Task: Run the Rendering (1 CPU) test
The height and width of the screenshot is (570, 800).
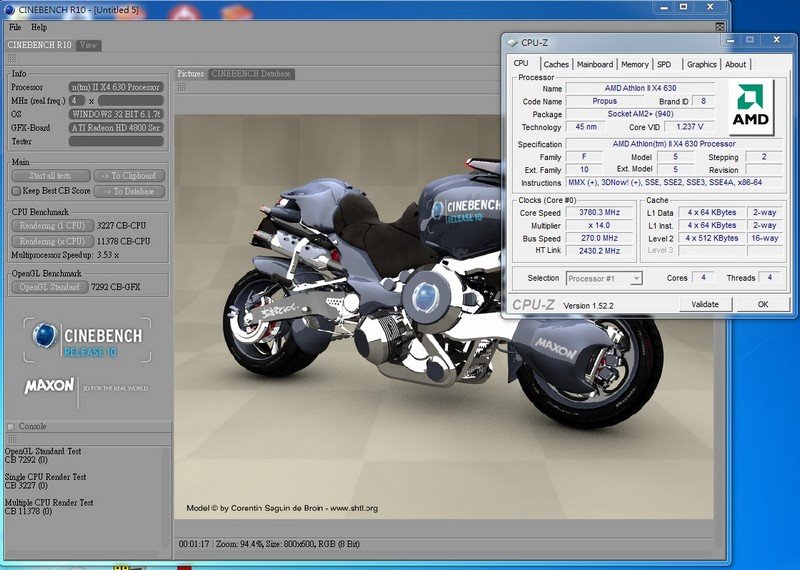Action: pos(53,226)
